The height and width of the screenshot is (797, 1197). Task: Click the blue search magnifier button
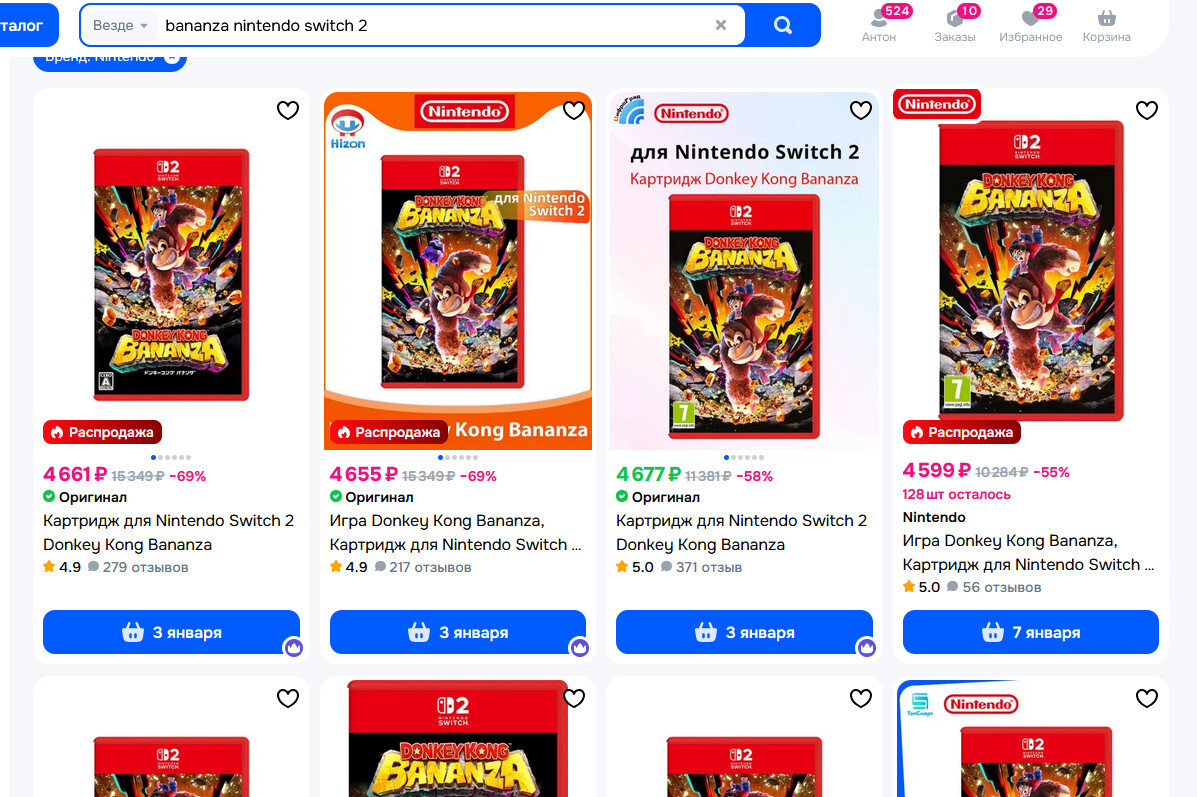[x=783, y=25]
